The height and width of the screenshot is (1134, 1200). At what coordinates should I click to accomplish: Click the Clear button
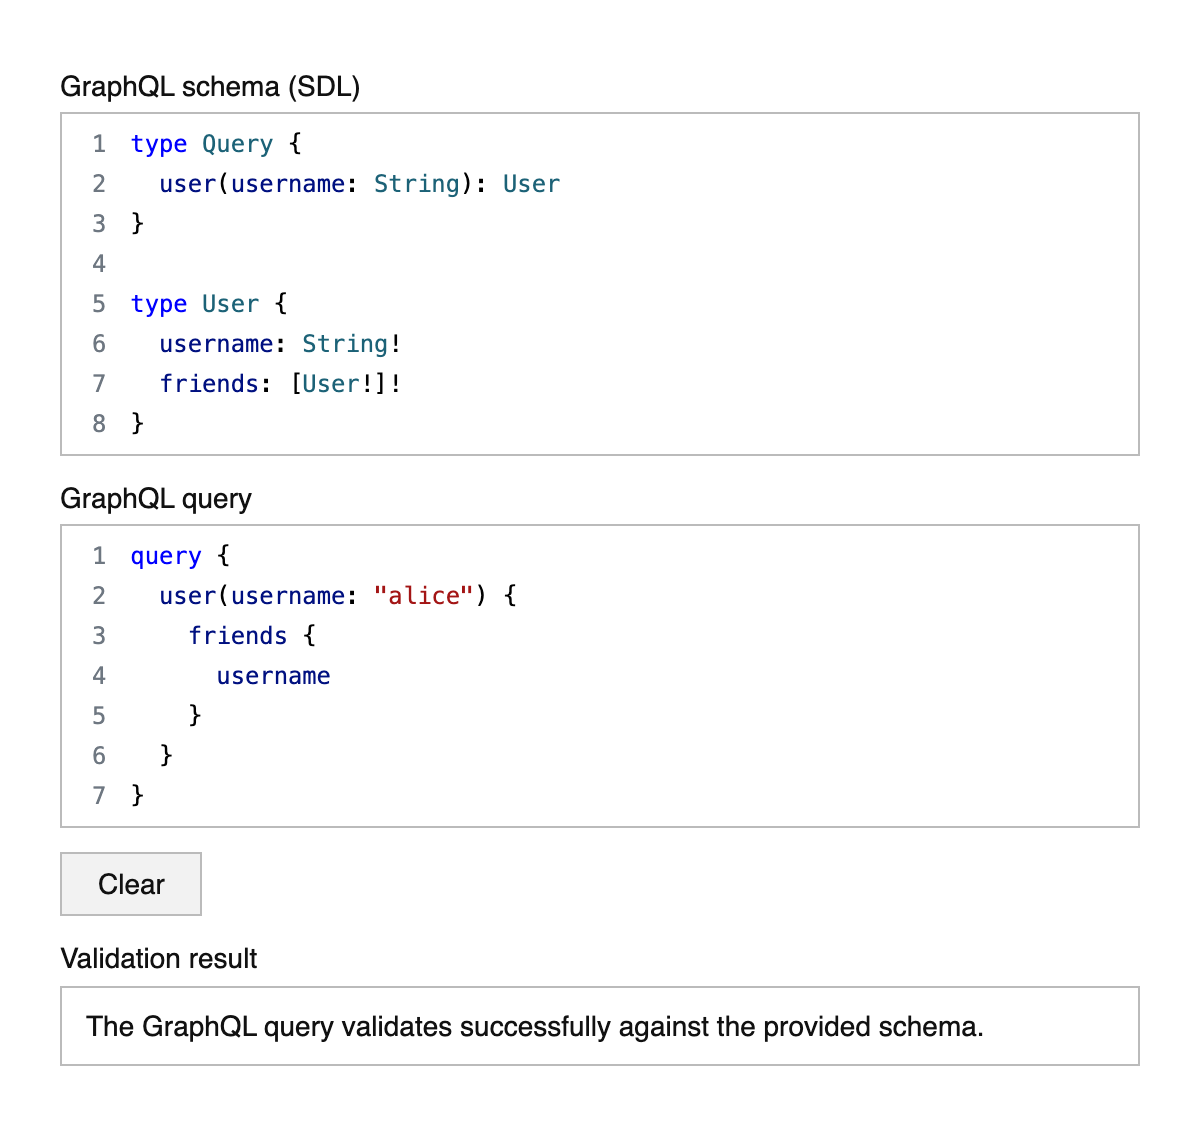point(131,884)
